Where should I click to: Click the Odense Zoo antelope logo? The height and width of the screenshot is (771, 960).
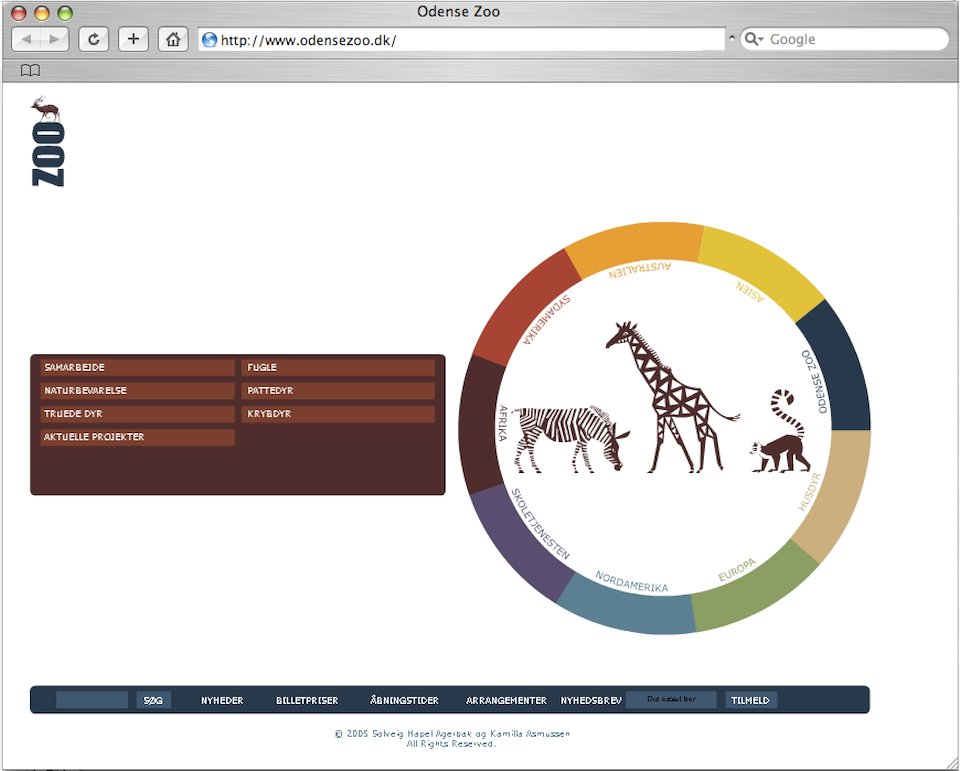pyautogui.click(x=47, y=141)
